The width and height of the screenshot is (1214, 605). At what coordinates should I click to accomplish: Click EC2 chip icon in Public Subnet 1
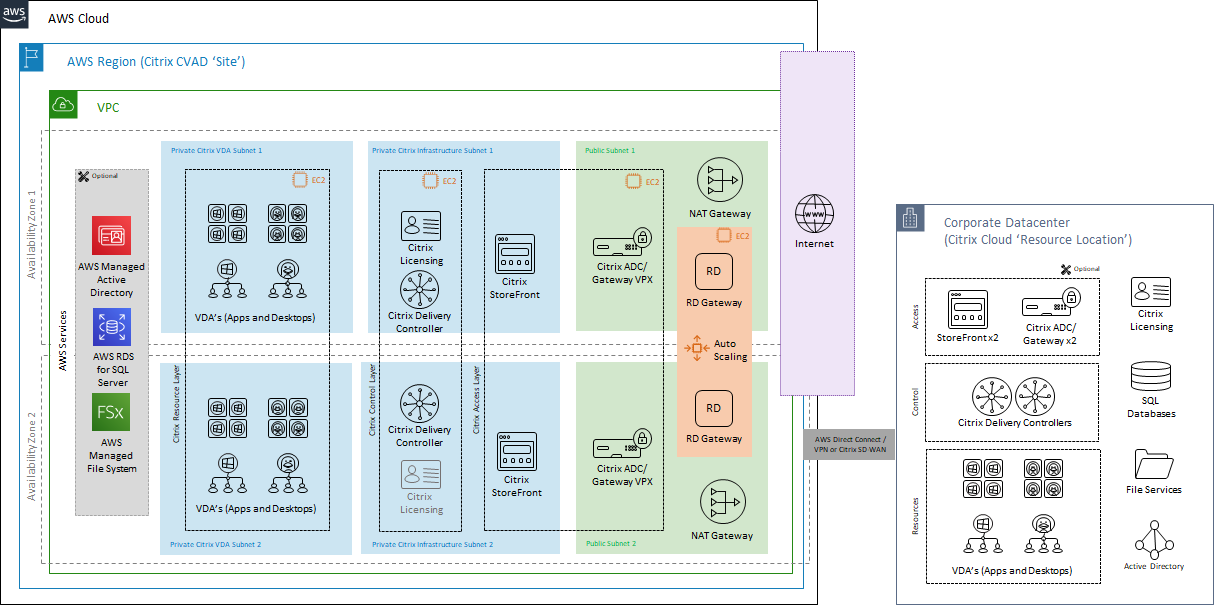632,181
